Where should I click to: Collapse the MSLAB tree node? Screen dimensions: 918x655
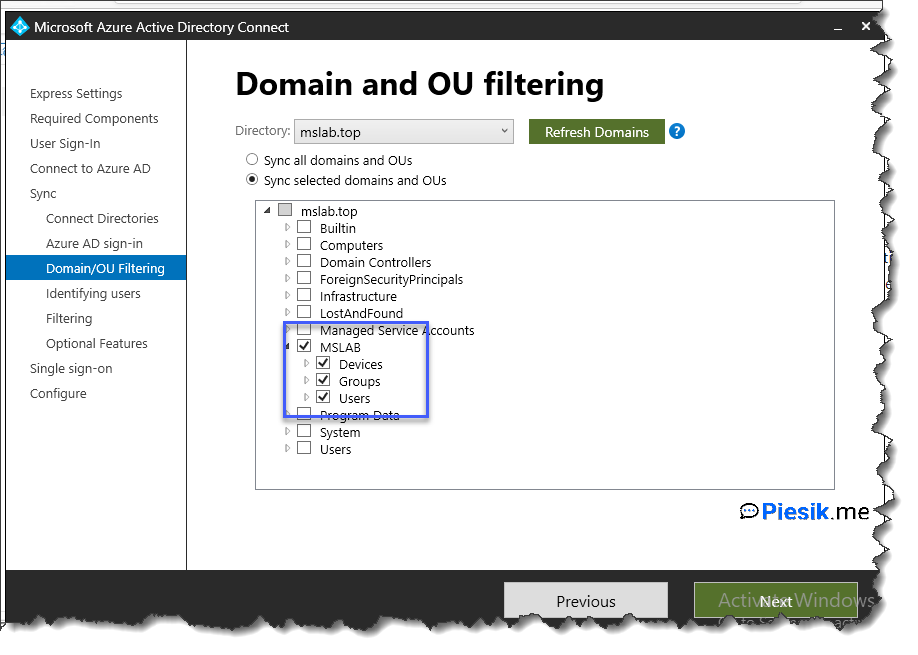[x=288, y=347]
